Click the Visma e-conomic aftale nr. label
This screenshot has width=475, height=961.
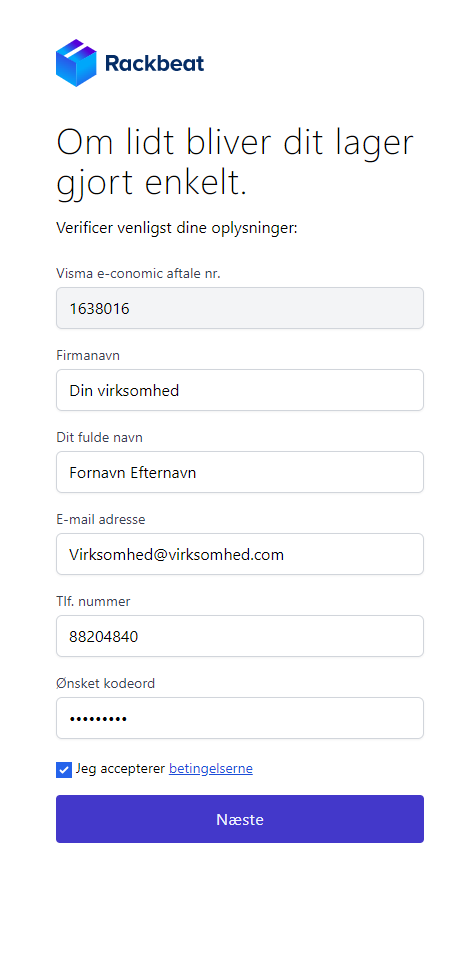[x=138, y=273]
